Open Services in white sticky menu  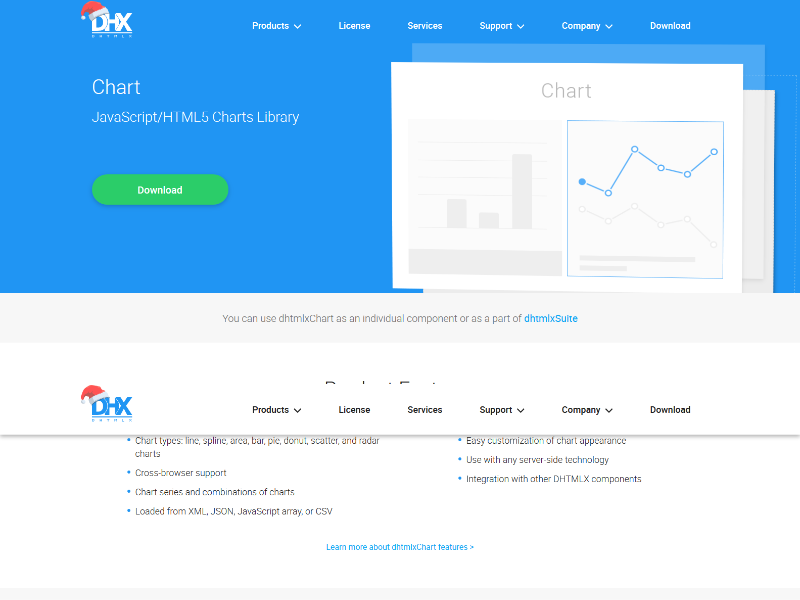tap(424, 410)
